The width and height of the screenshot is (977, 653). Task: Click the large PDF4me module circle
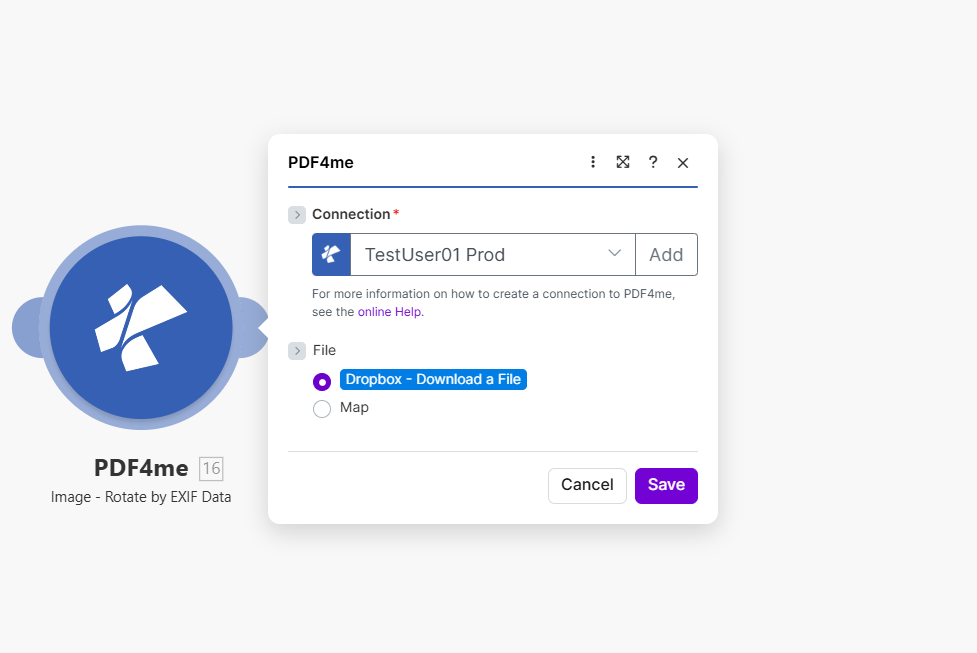[x=141, y=327]
